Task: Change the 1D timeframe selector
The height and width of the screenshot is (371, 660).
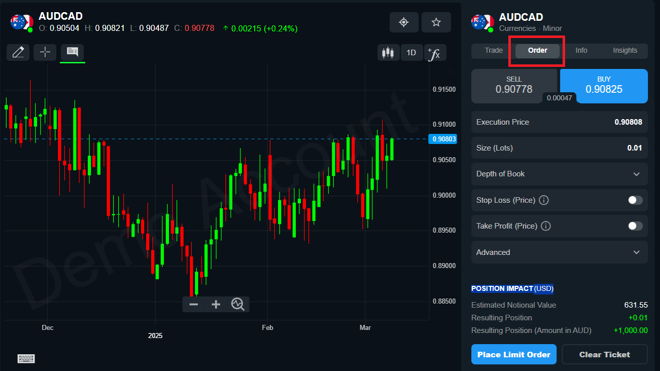Action: click(x=411, y=53)
